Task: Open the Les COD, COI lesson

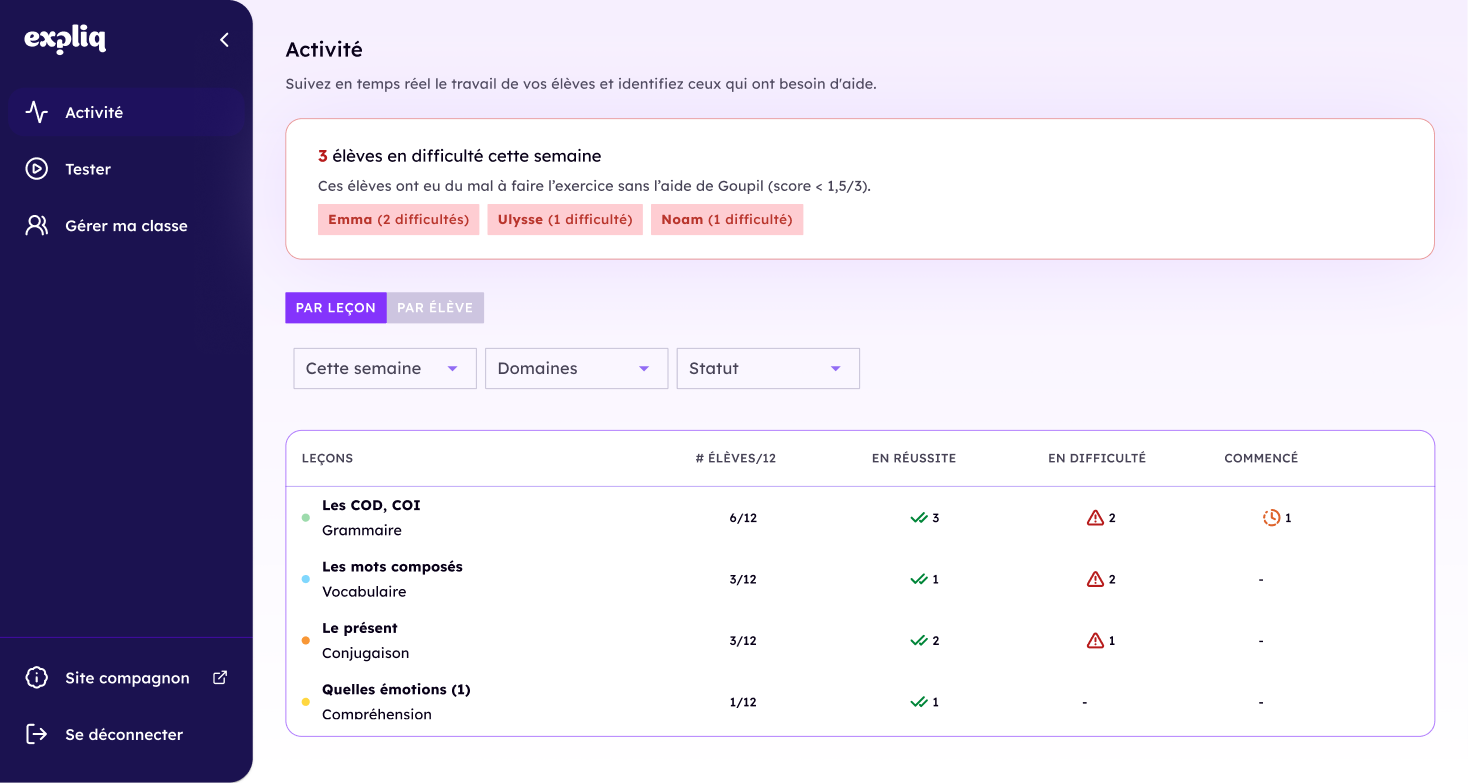Action: pyautogui.click(x=371, y=505)
